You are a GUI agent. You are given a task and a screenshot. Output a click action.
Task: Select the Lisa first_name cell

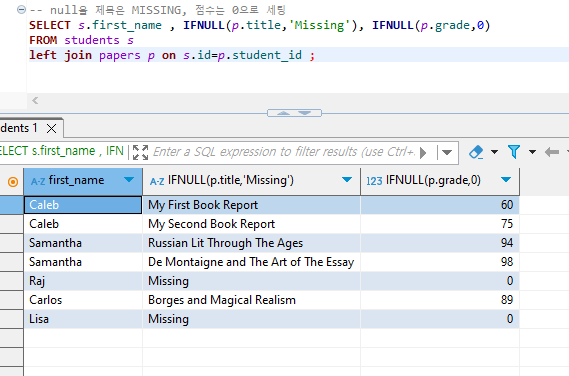click(83, 319)
